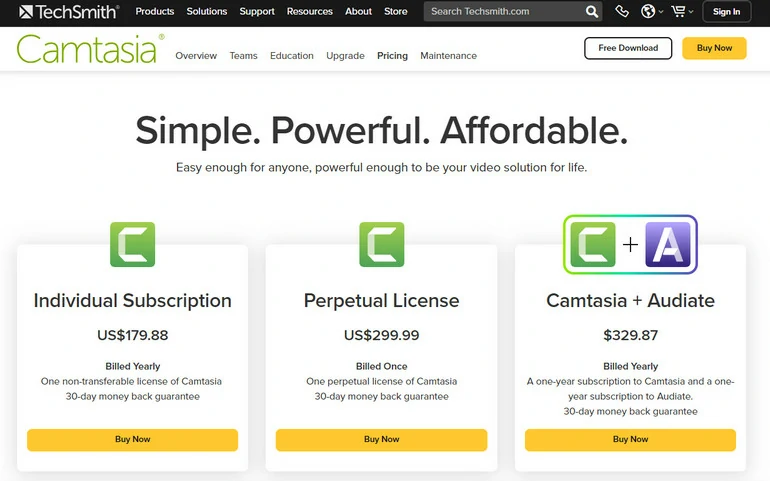This screenshot has width=770, height=481.
Task: Switch to the Education tab
Action: pyautogui.click(x=292, y=56)
